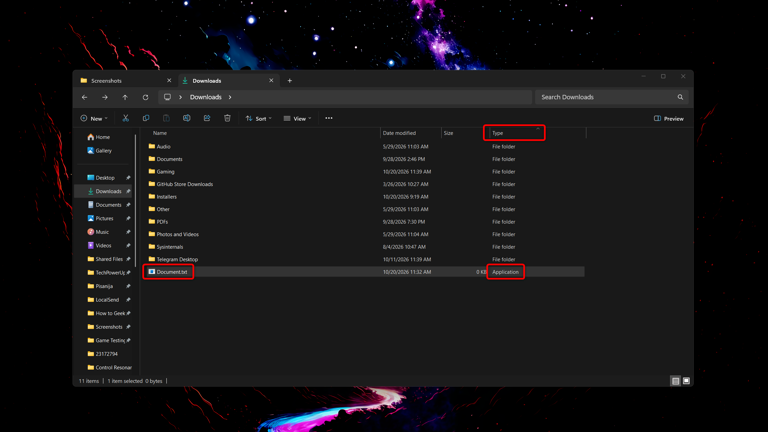Image resolution: width=768 pixels, height=432 pixels.
Task: Close the Screenshots tab
Action: [169, 80]
